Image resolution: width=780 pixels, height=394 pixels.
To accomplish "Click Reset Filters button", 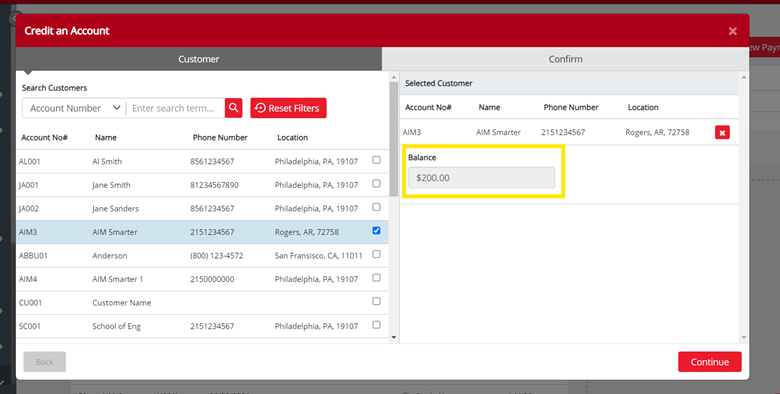I will [289, 108].
